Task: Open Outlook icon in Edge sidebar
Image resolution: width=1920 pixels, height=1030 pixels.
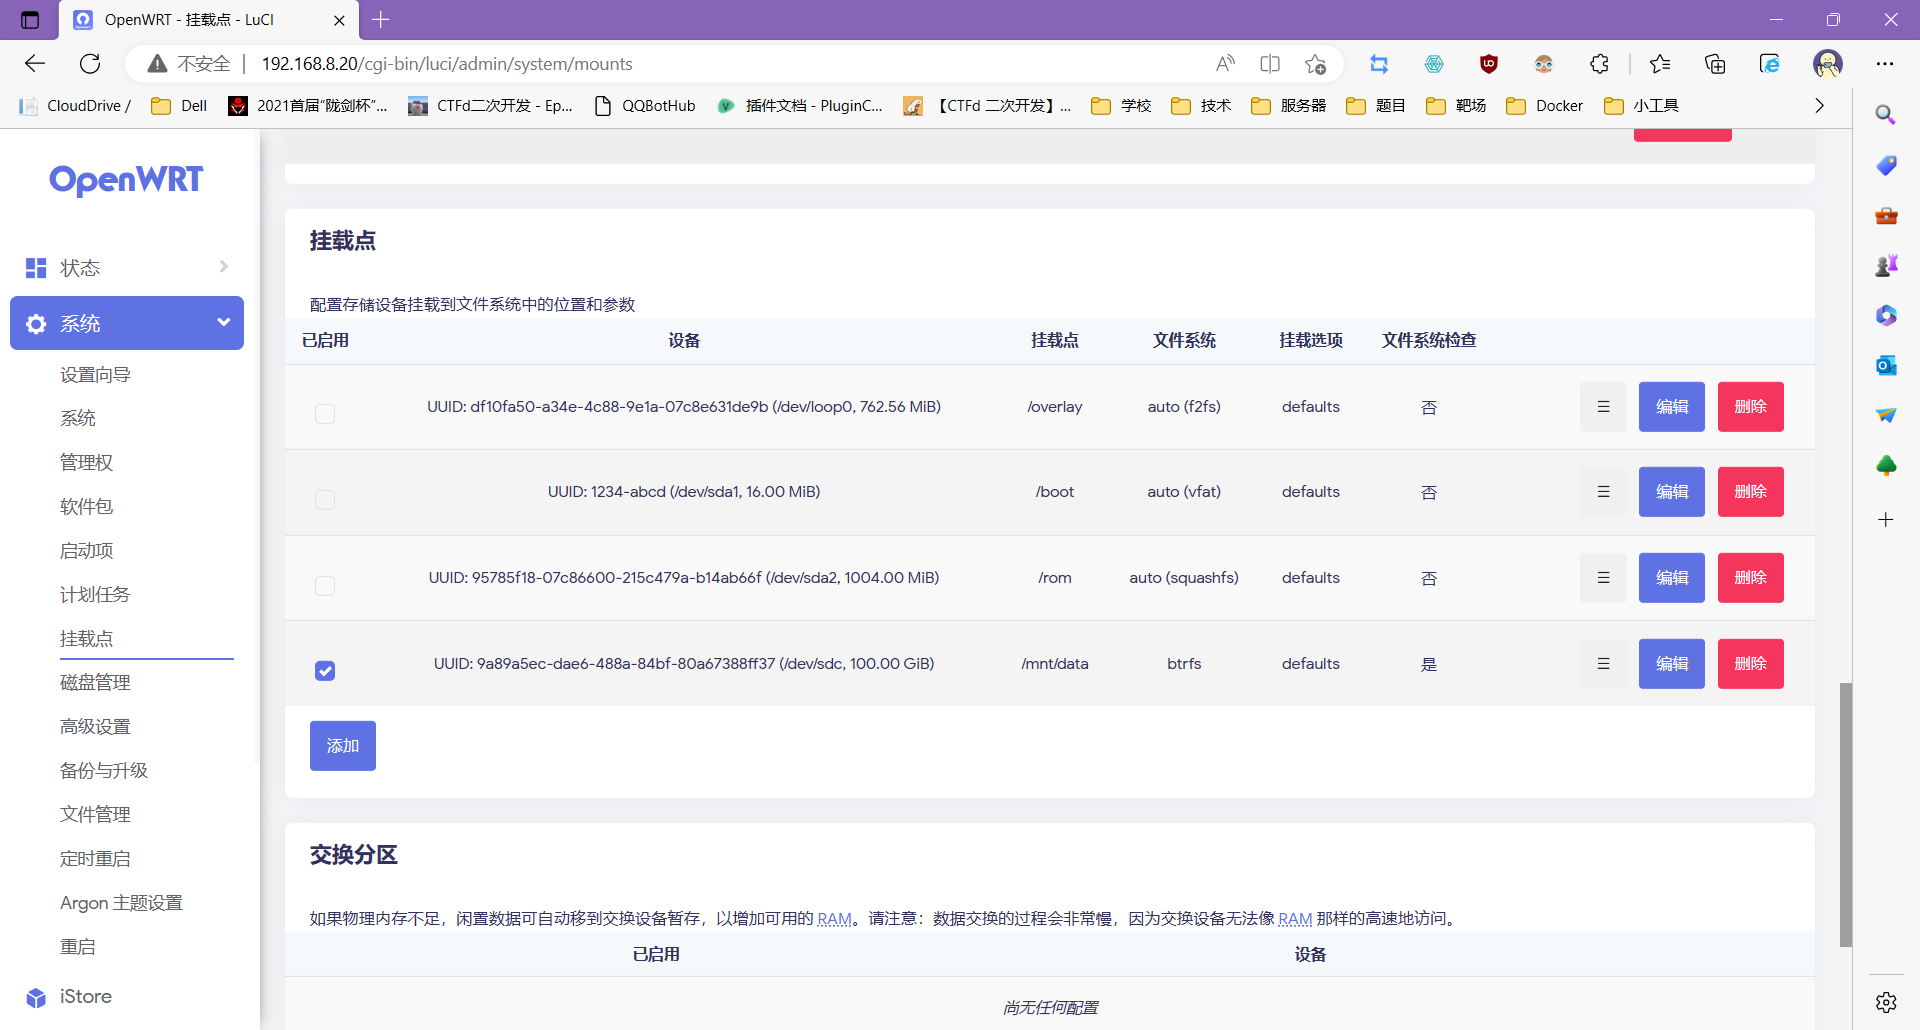Action: point(1886,365)
